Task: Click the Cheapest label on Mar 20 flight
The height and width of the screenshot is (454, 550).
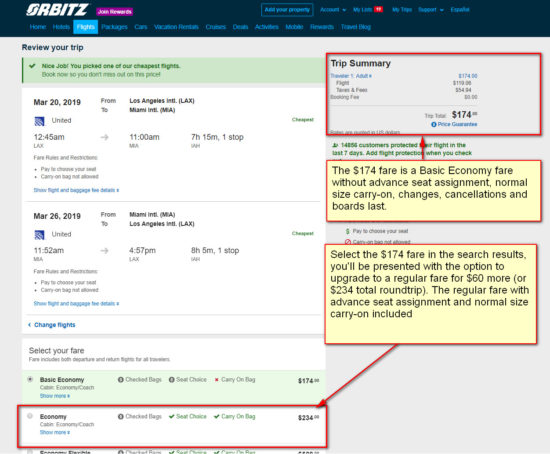Action: click(303, 120)
